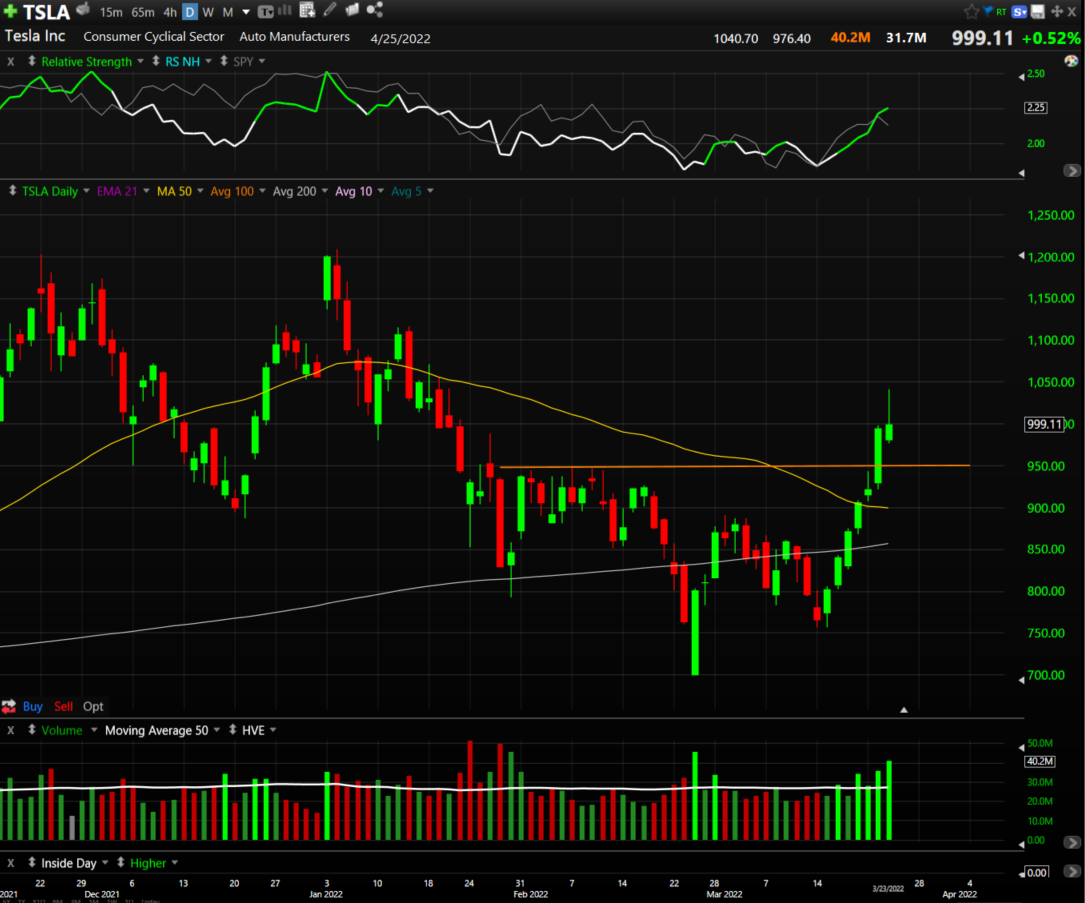Click the Inside Day pane scroll arrow button
Image resolution: width=1085 pixels, height=903 pixels.
tap(1071, 870)
